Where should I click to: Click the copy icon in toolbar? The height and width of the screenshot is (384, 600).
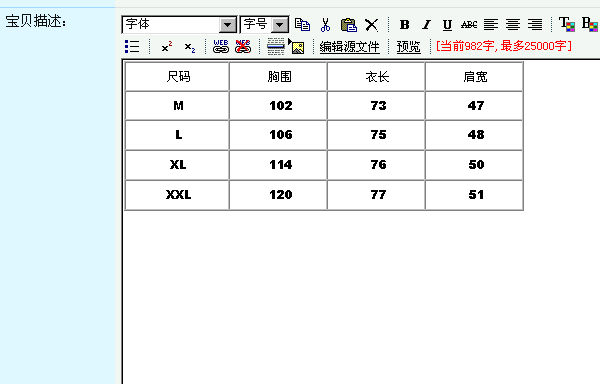pyautogui.click(x=302, y=25)
